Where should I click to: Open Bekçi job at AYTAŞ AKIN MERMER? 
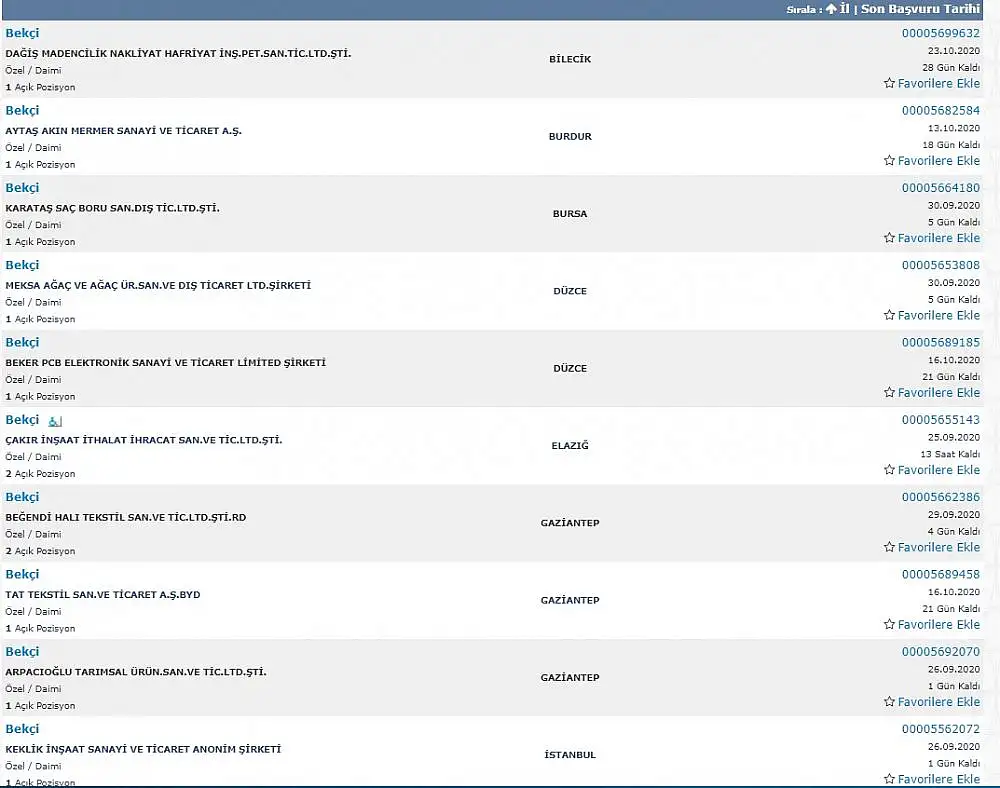pyautogui.click(x=22, y=110)
